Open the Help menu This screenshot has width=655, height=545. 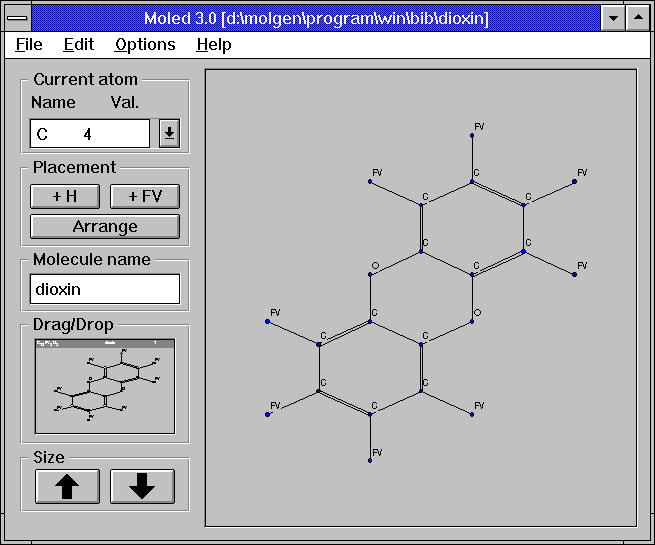tap(214, 44)
